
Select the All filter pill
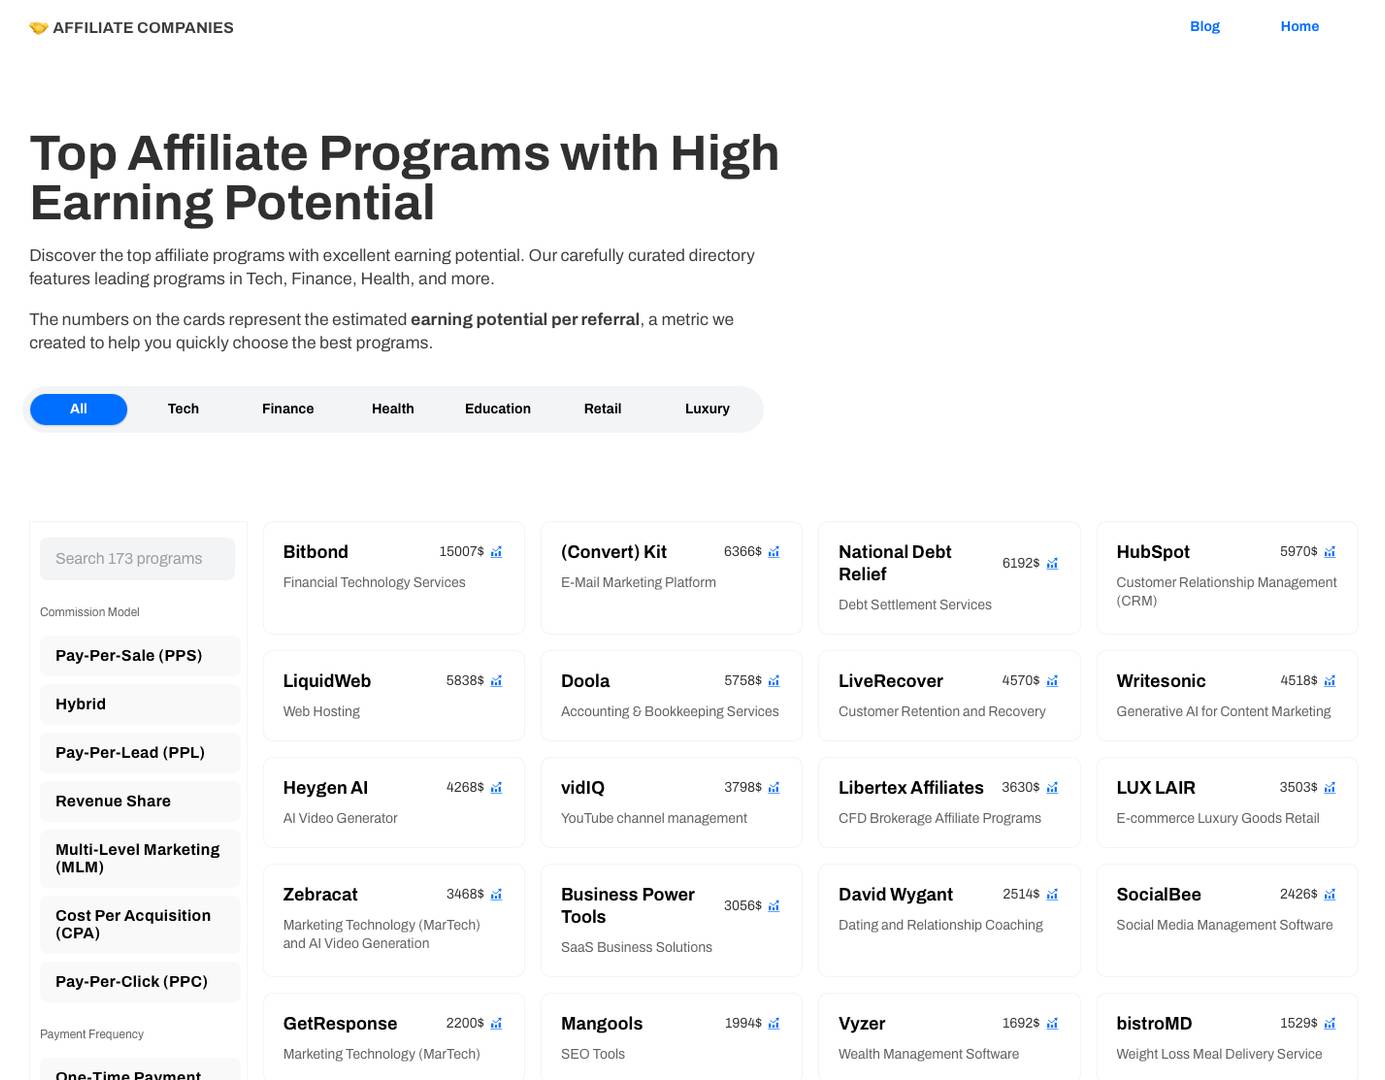coord(78,409)
